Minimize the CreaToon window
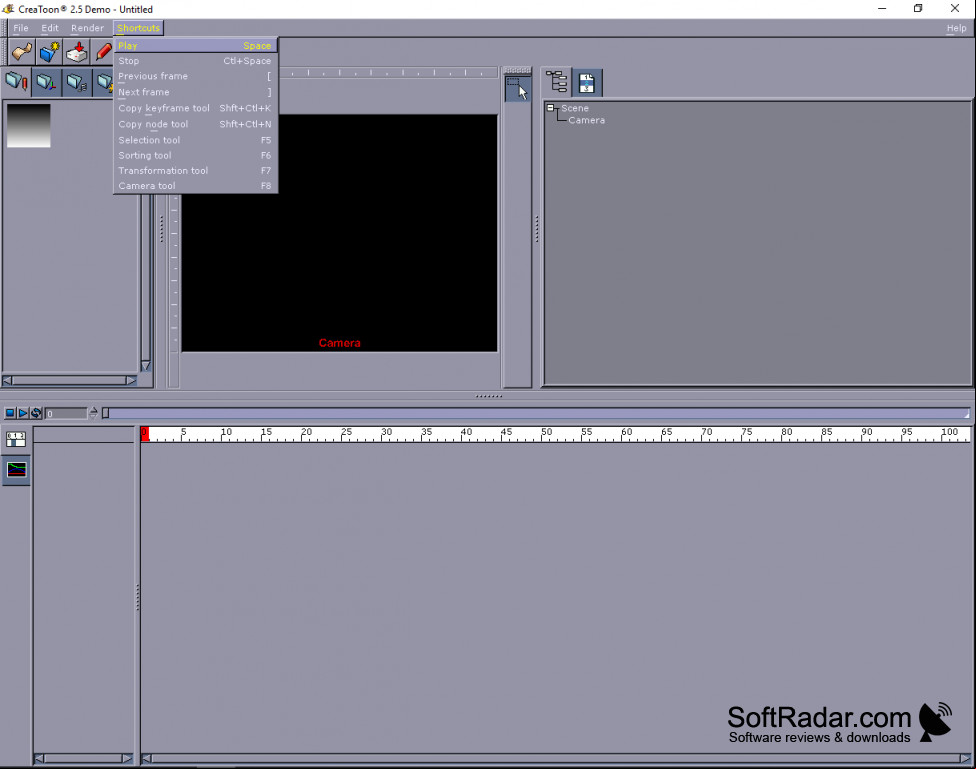This screenshot has width=976, height=769. click(882, 9)
